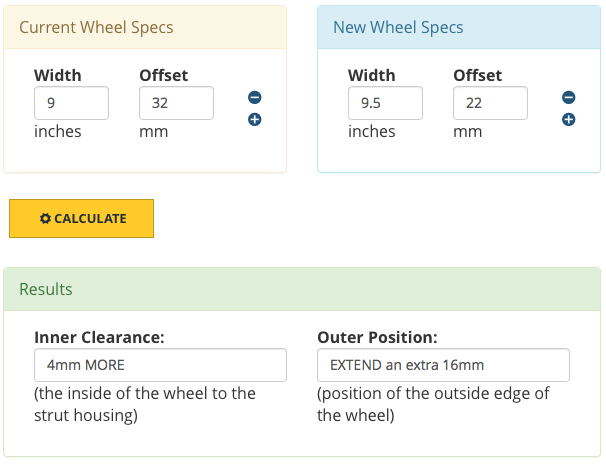The image size is (606, 465).
Task: Click the New Wheel Specs panel heading
Action: (398, 27)
